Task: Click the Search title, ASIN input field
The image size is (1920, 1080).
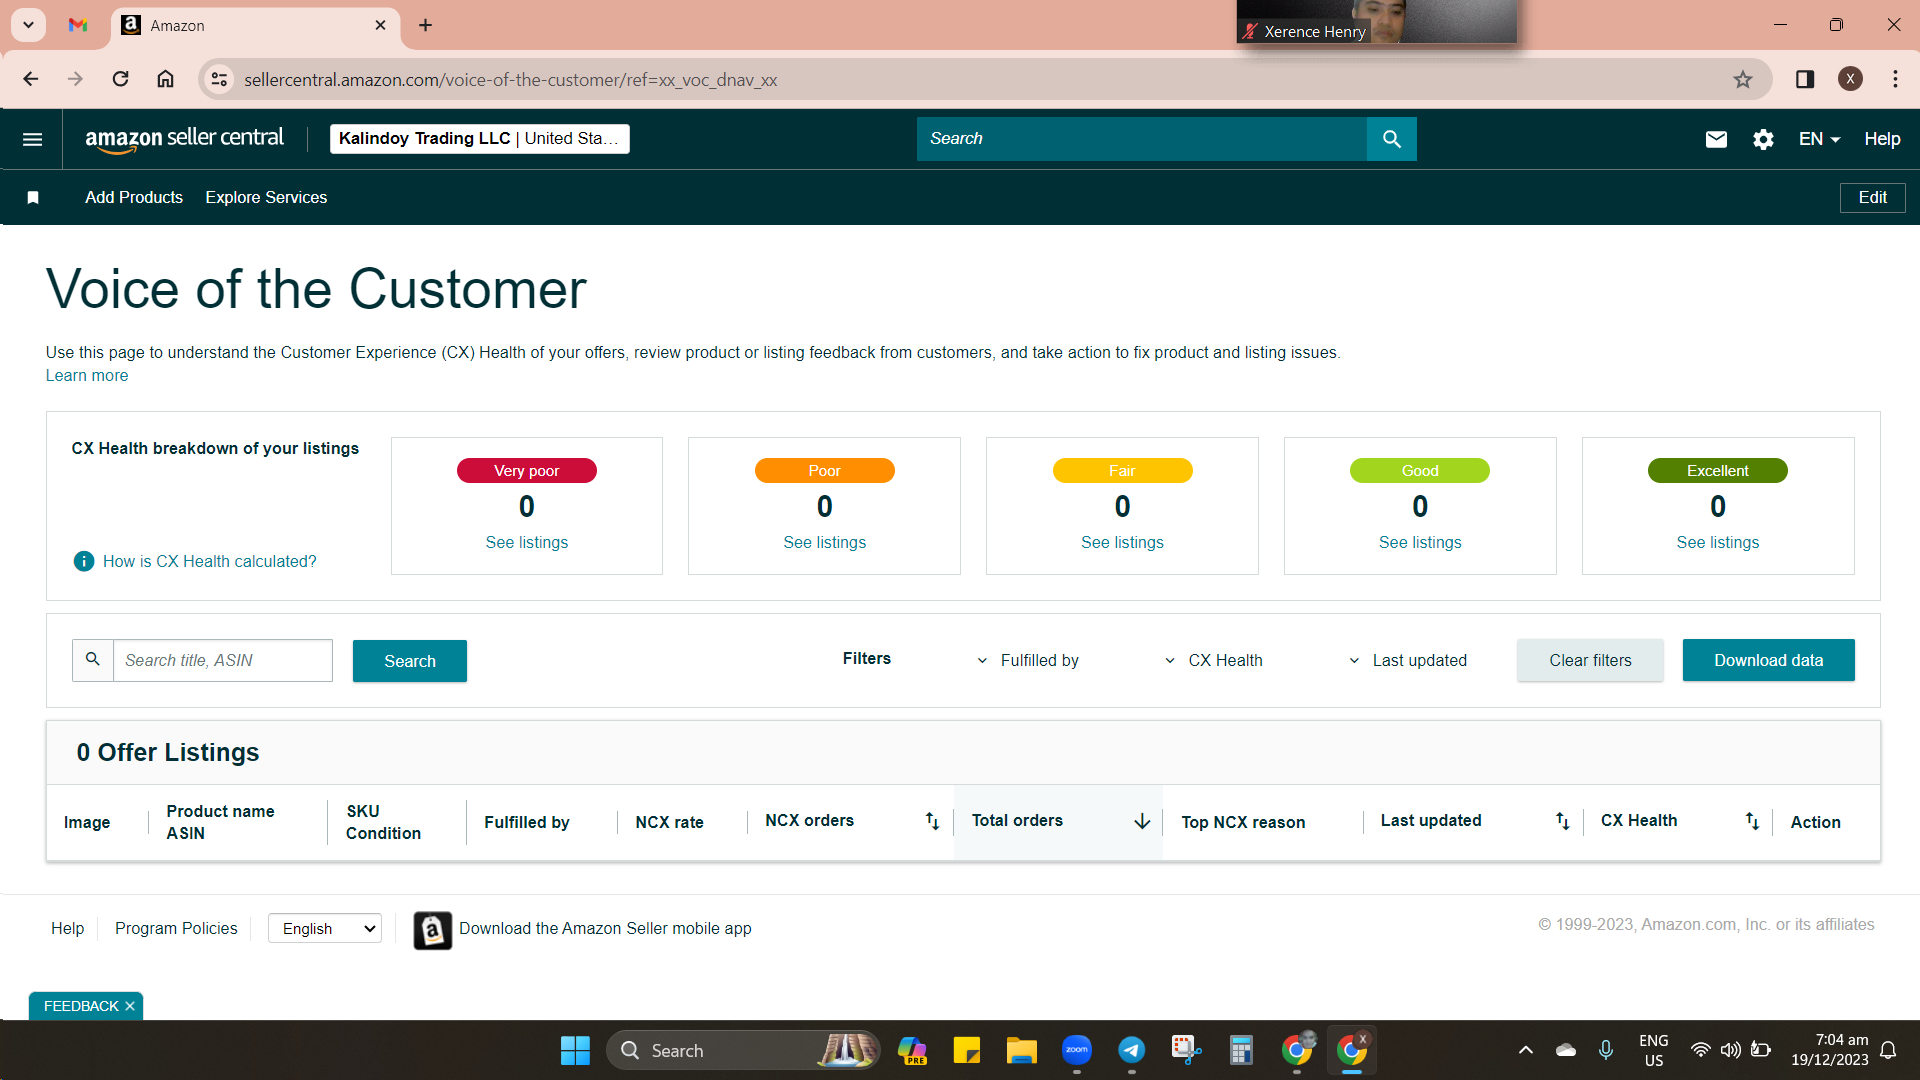Action: pos(222,661)
